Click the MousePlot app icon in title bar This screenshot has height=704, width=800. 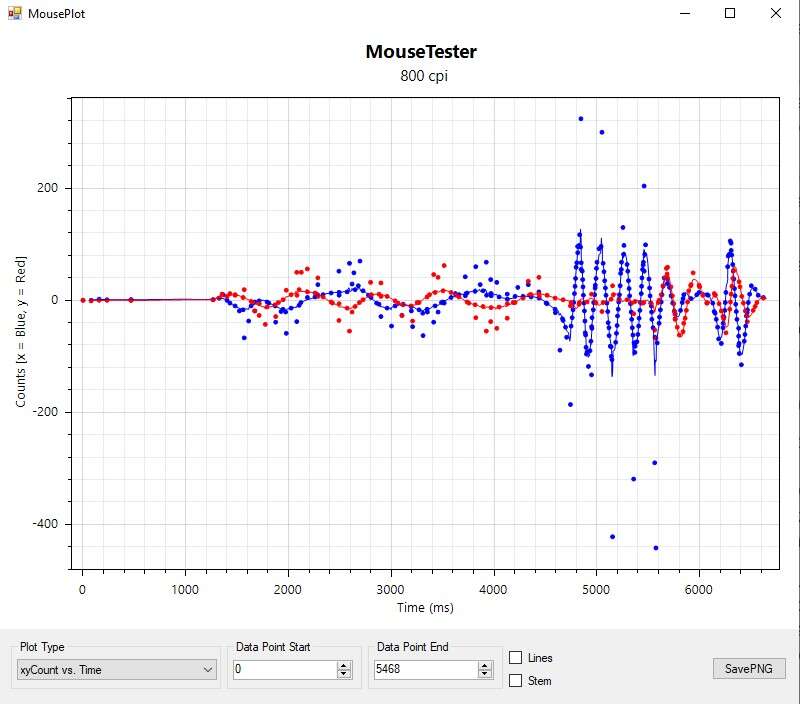(x=14, y=14)
